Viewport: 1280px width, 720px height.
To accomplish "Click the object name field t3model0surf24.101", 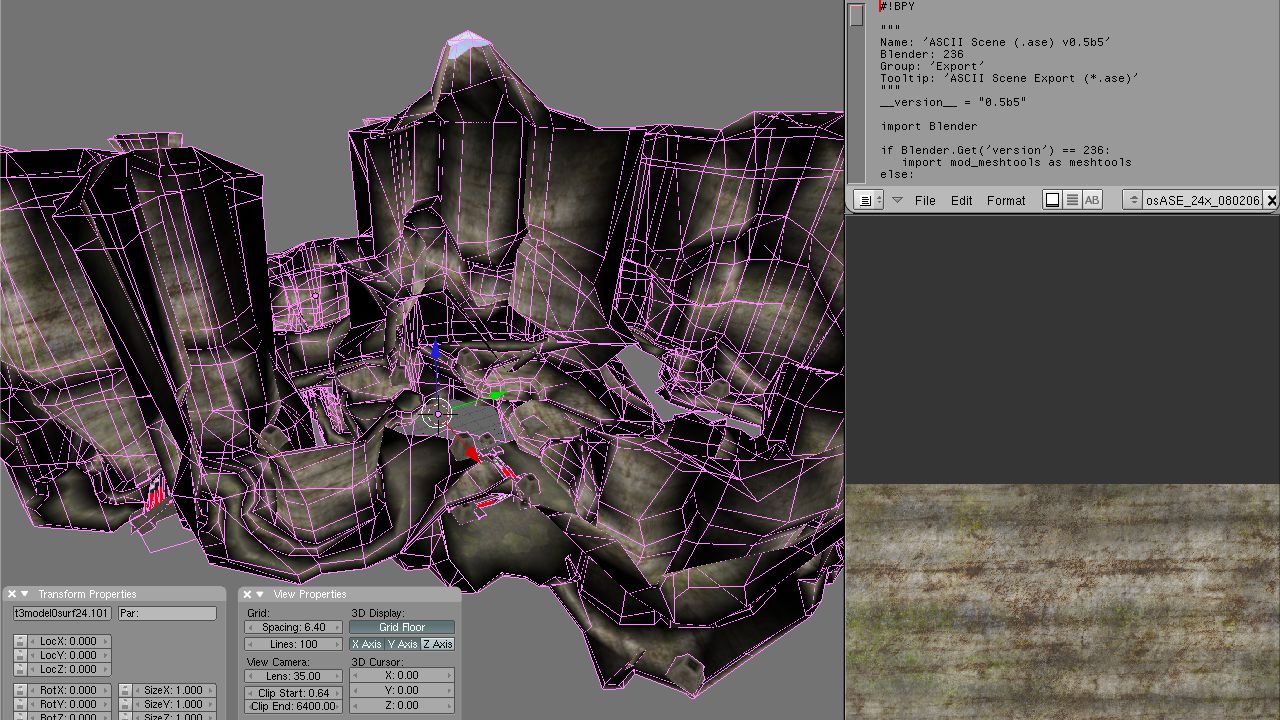I will click(62, 613).
